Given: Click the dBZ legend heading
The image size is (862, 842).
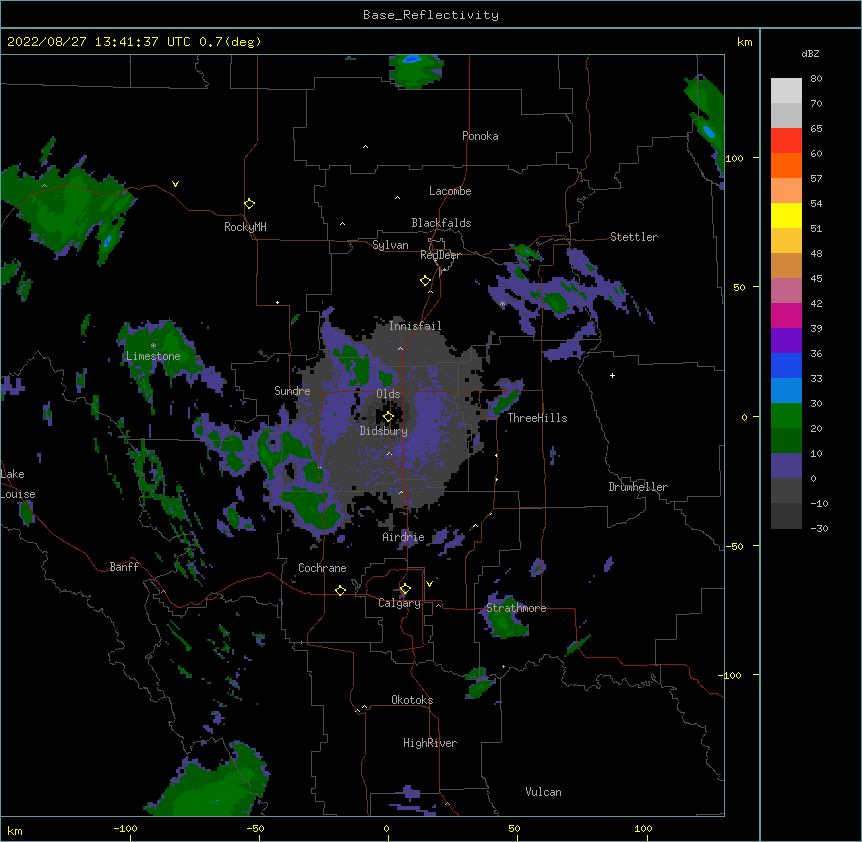Looking at the screenshot, I should point(810,54).
